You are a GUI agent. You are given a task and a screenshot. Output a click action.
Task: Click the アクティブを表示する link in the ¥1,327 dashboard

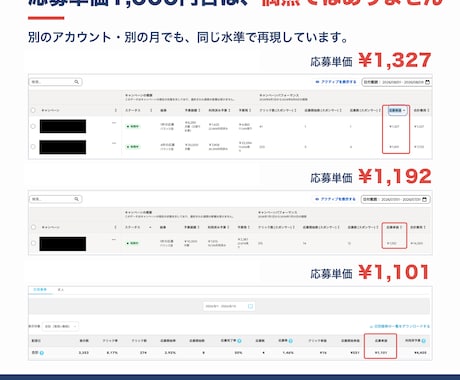[336, 82]
